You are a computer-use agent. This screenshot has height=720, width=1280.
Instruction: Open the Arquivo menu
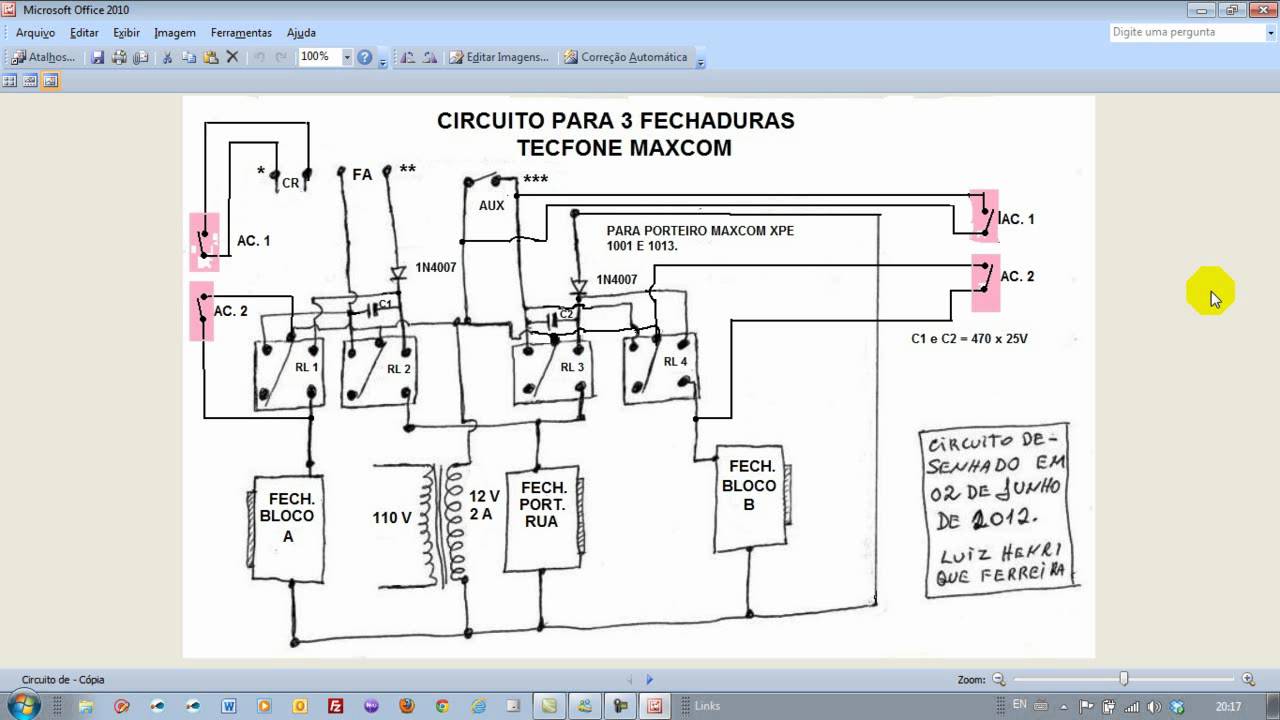click(x=35, y=32)
